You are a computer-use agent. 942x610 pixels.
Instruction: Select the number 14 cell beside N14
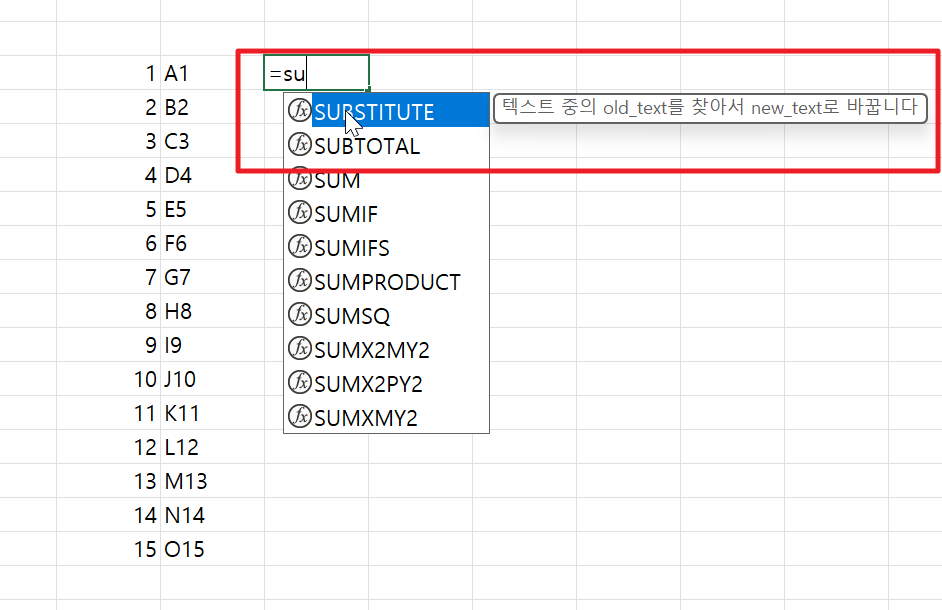pyautogui.click(x=109, y=514)
